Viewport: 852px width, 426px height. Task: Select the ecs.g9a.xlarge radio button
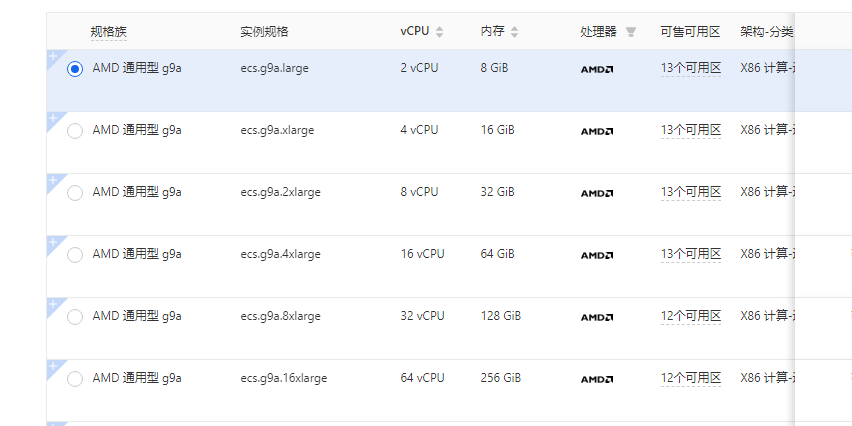click(x=75, y=131)
